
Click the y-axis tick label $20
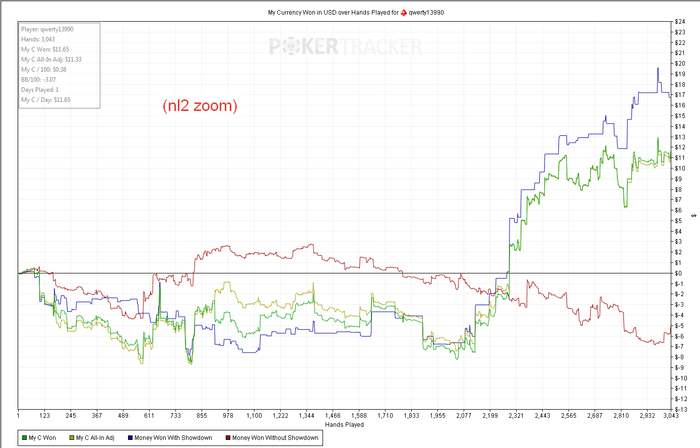coord(680,63)
